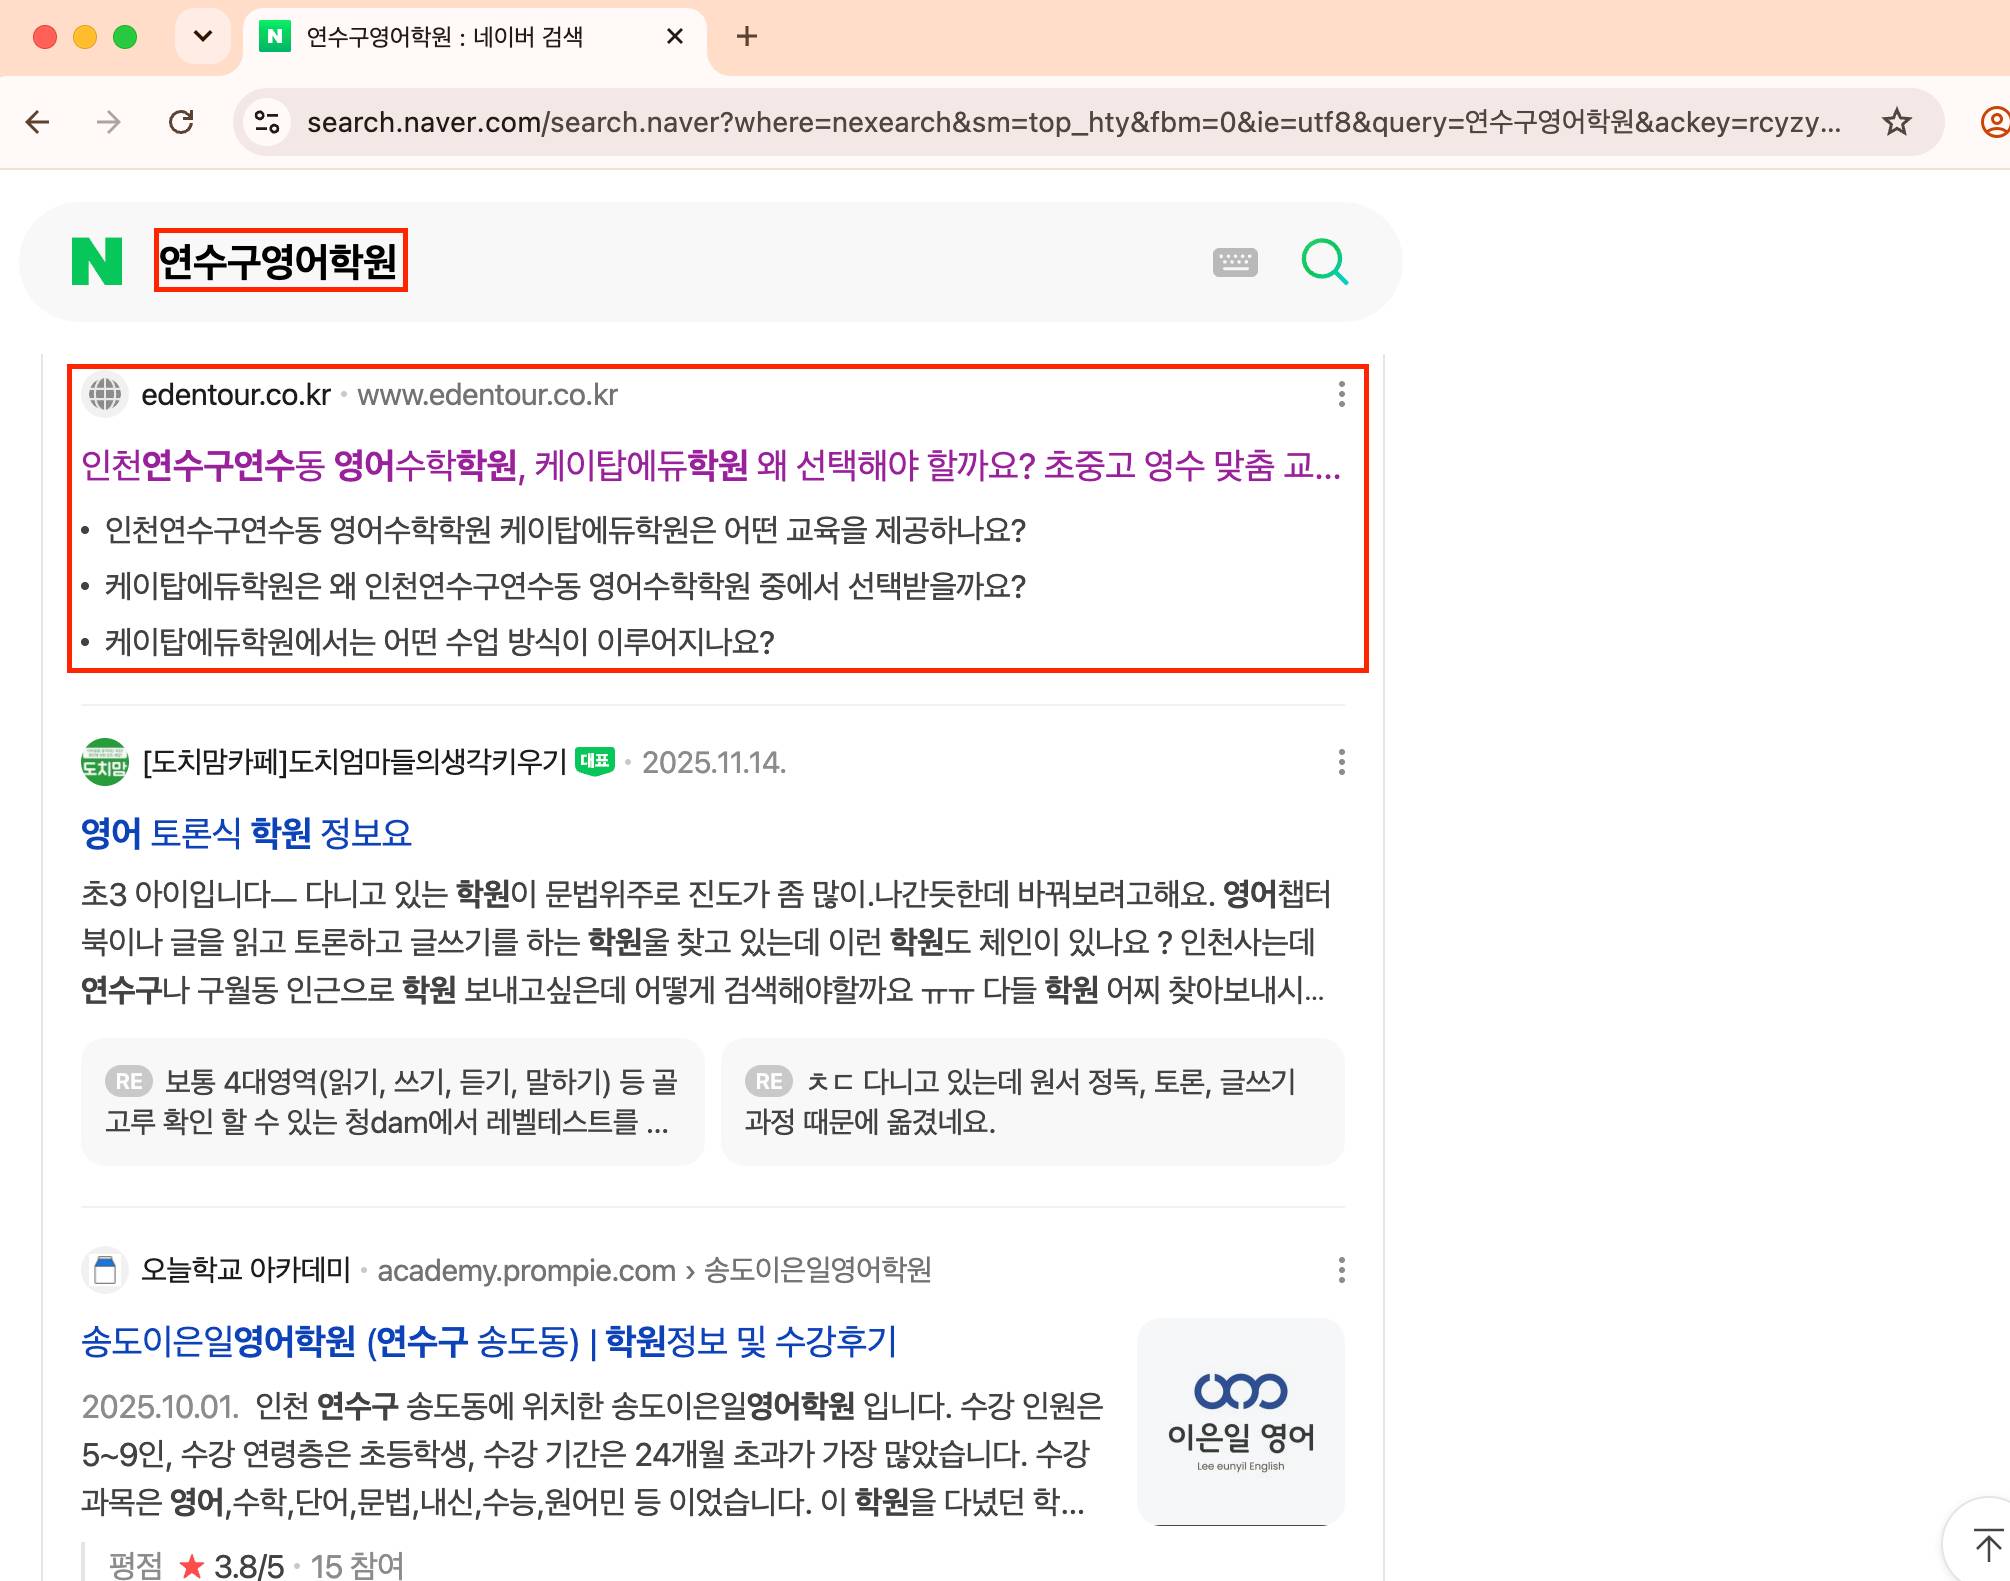Click the browser forward arrow
Viewport: 2010px width, 1581px height.
coord(108,122)
